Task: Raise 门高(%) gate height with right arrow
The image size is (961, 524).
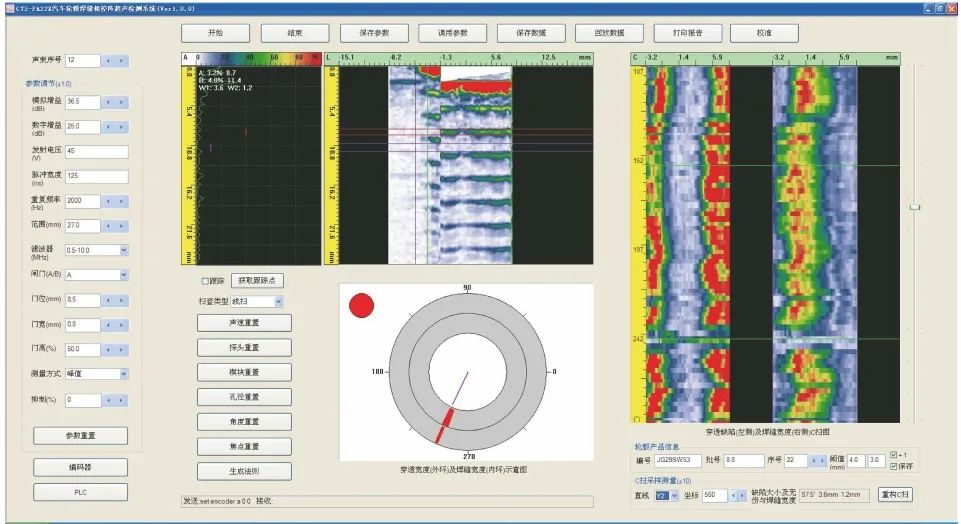Action: pyautogui.click(x=121, y=349)
